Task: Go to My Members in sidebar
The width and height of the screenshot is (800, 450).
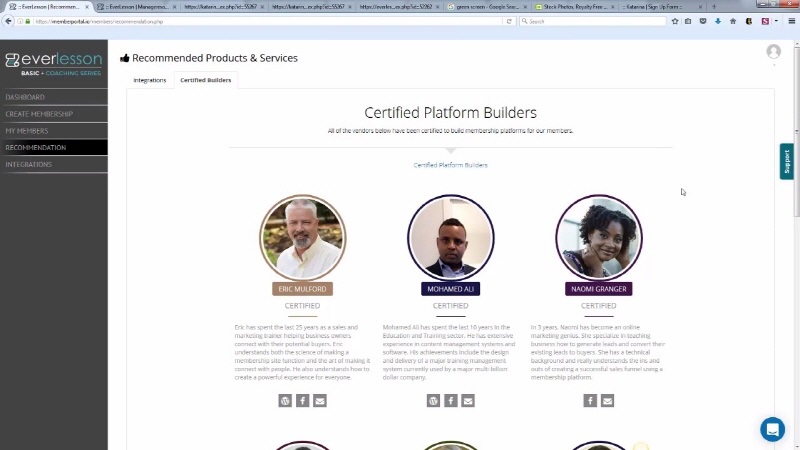Action: (x=54, y=131)
